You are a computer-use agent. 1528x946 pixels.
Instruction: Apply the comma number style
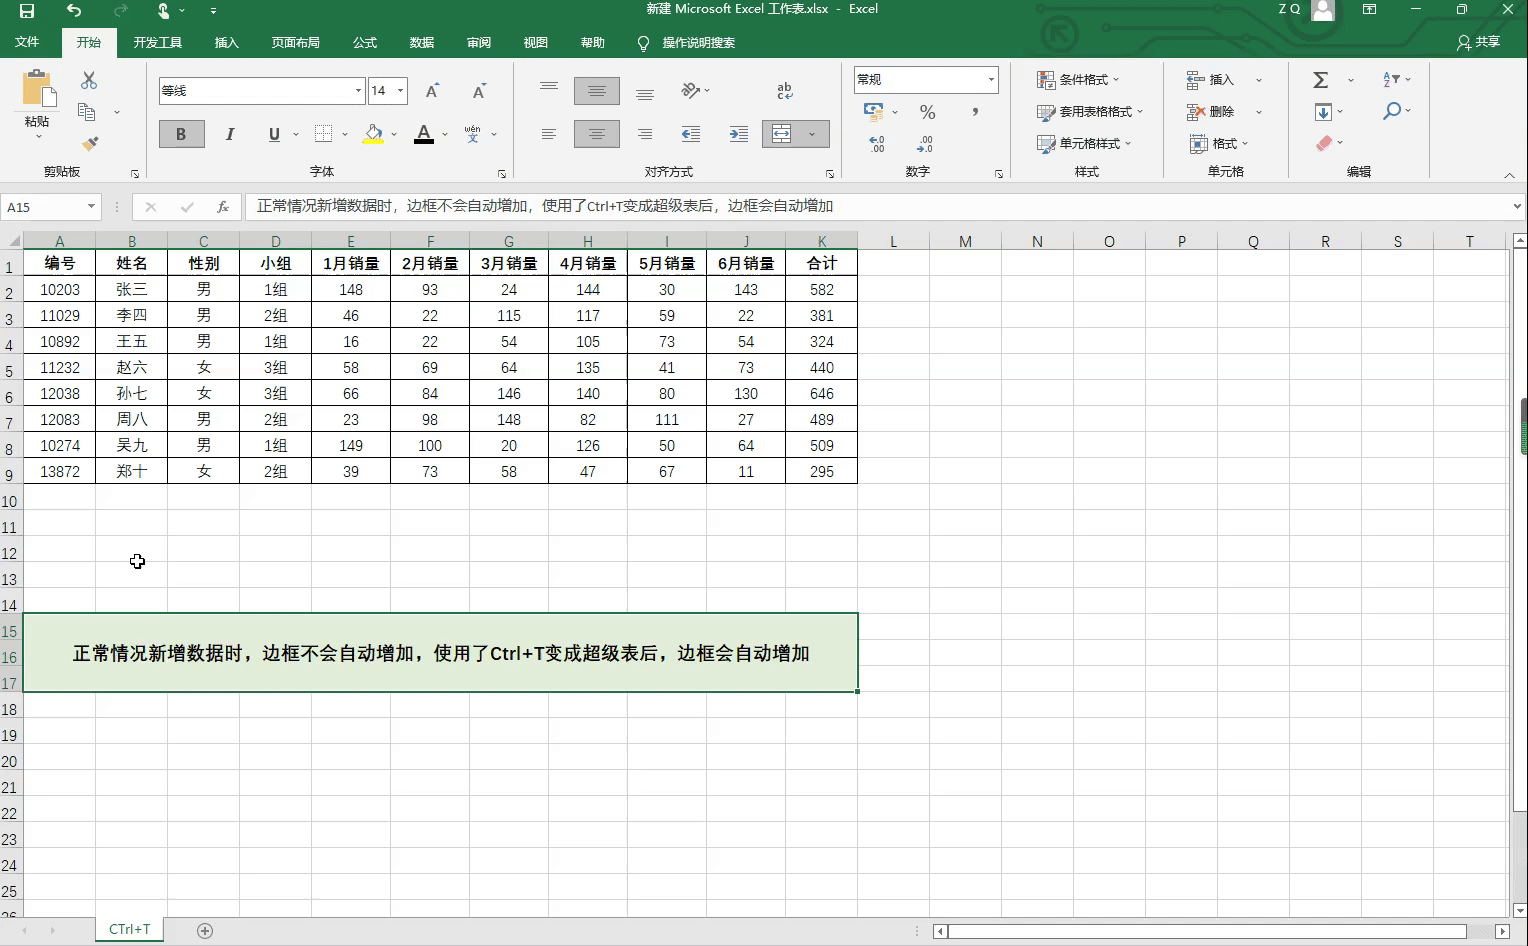[x=975, y=112]
